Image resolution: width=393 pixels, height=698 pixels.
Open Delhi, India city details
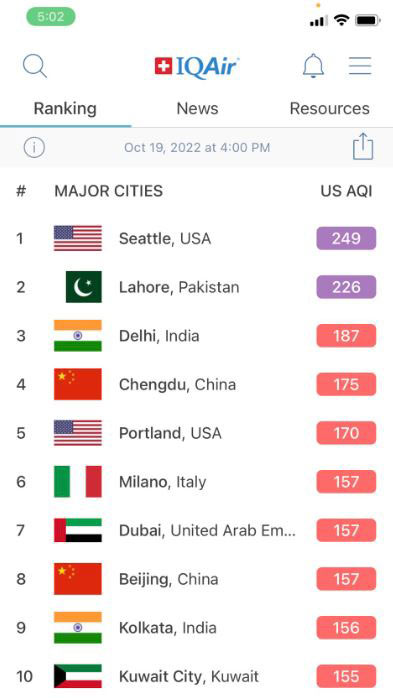coord(196,336)
